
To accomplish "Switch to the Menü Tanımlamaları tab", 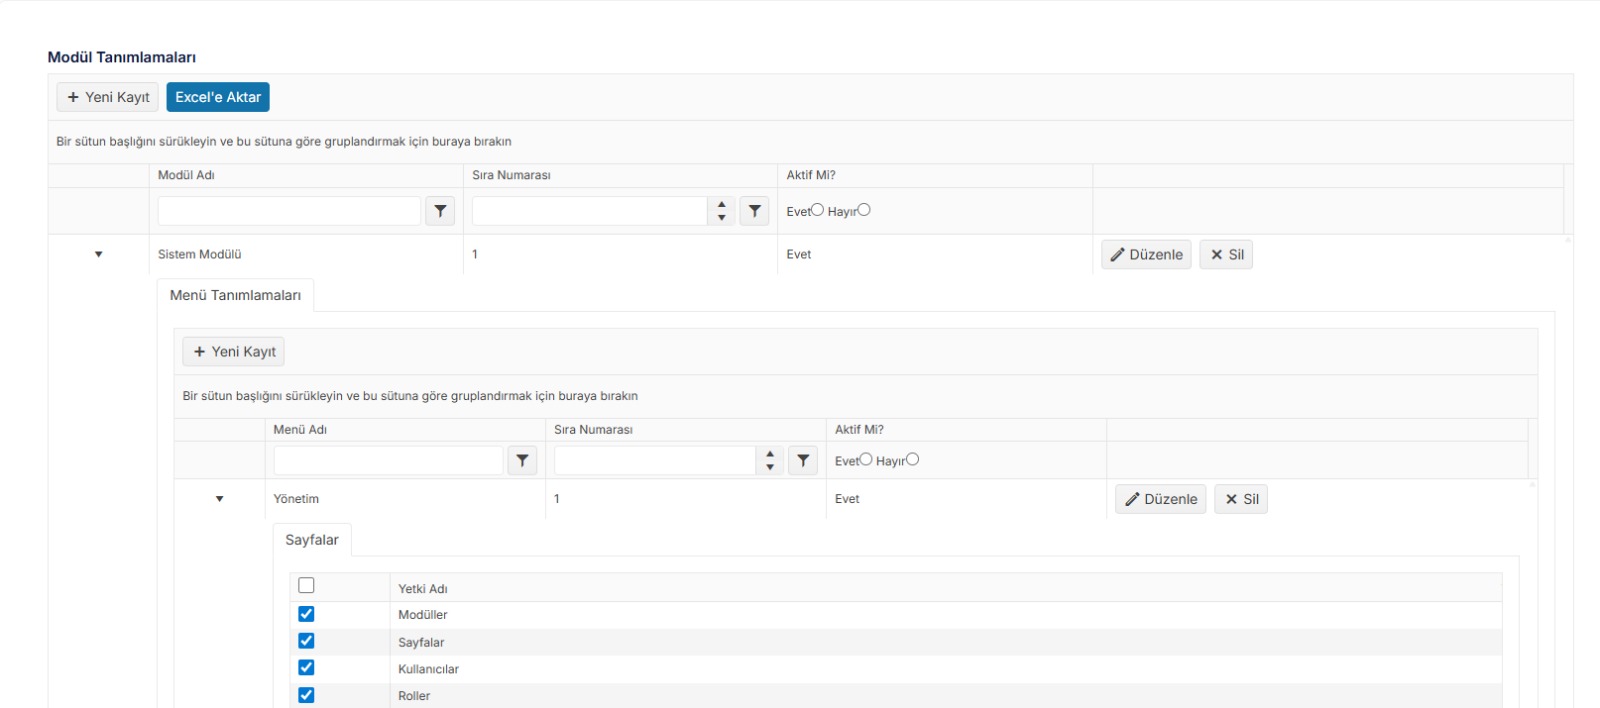I will [x=235, y=295].
